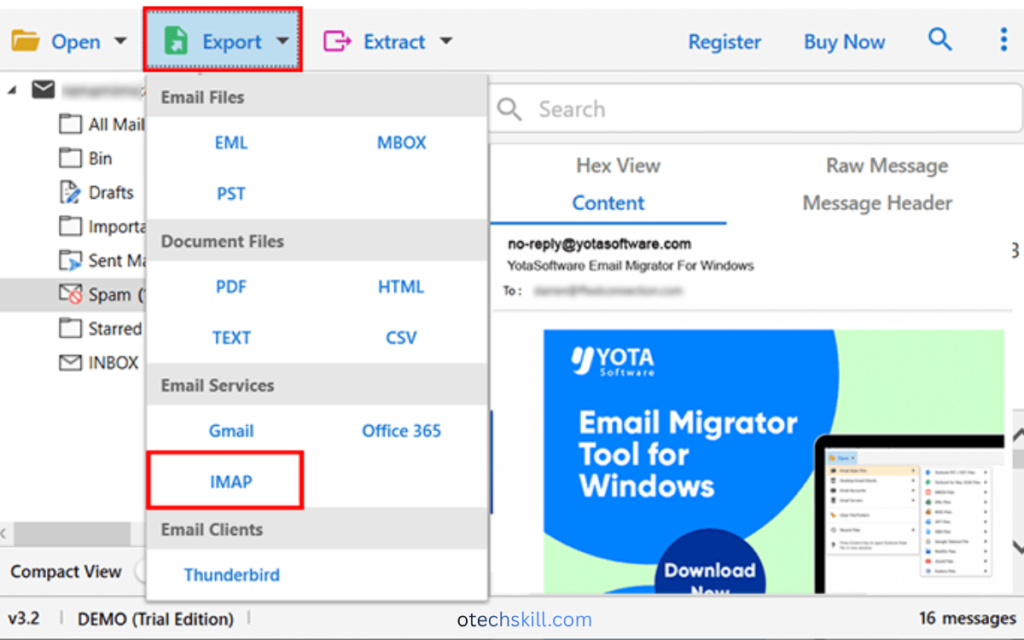This screenshot has height=640, width=1024.
Task: Switch to the Hex View tab
Action: (x=618, y=165)
